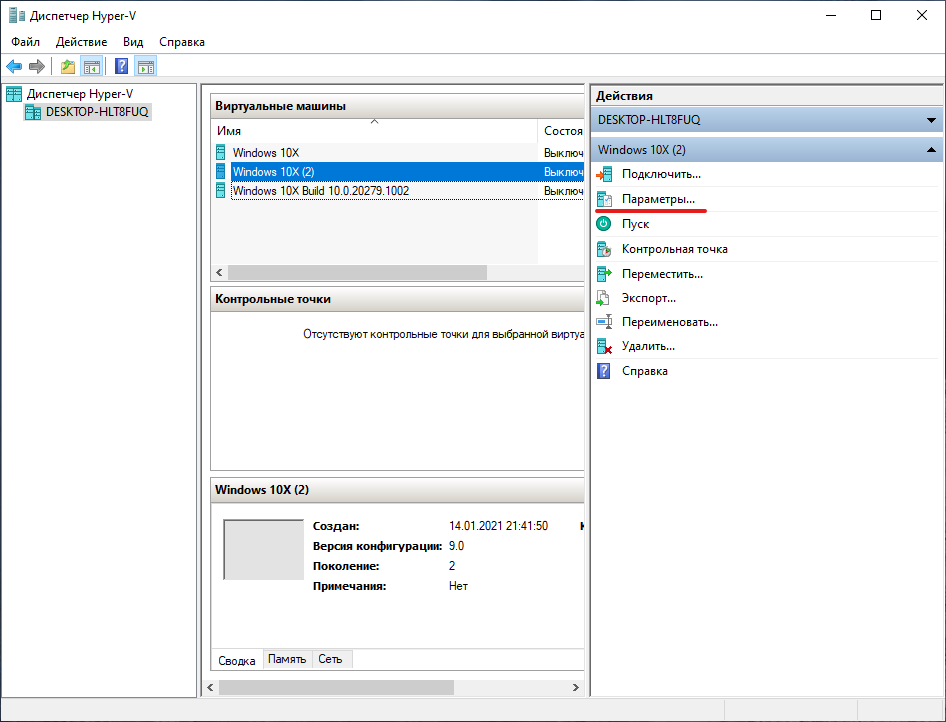Sort virtual machines by Имя column
The image size is (946, 722).
374,131
